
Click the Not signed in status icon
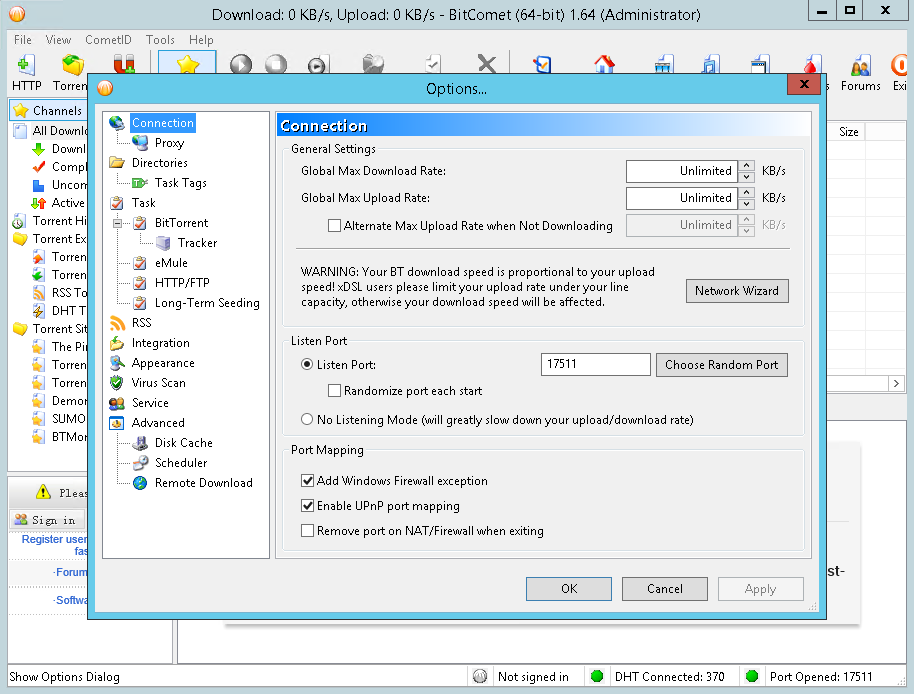[480, 676]
